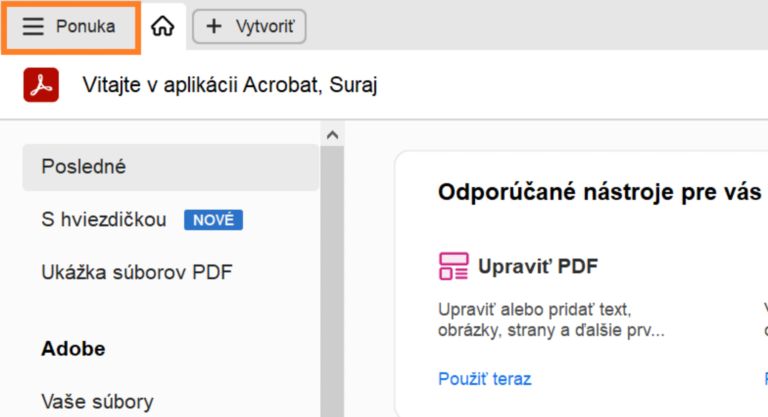
Task: Open the Ponuka hamburger menu
Action: 70,26
